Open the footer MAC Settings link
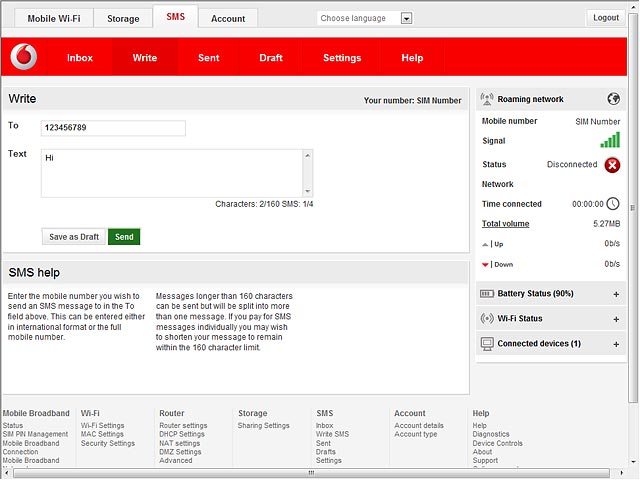The width and height of the screenshot is (640, 480). click(102, 434)
